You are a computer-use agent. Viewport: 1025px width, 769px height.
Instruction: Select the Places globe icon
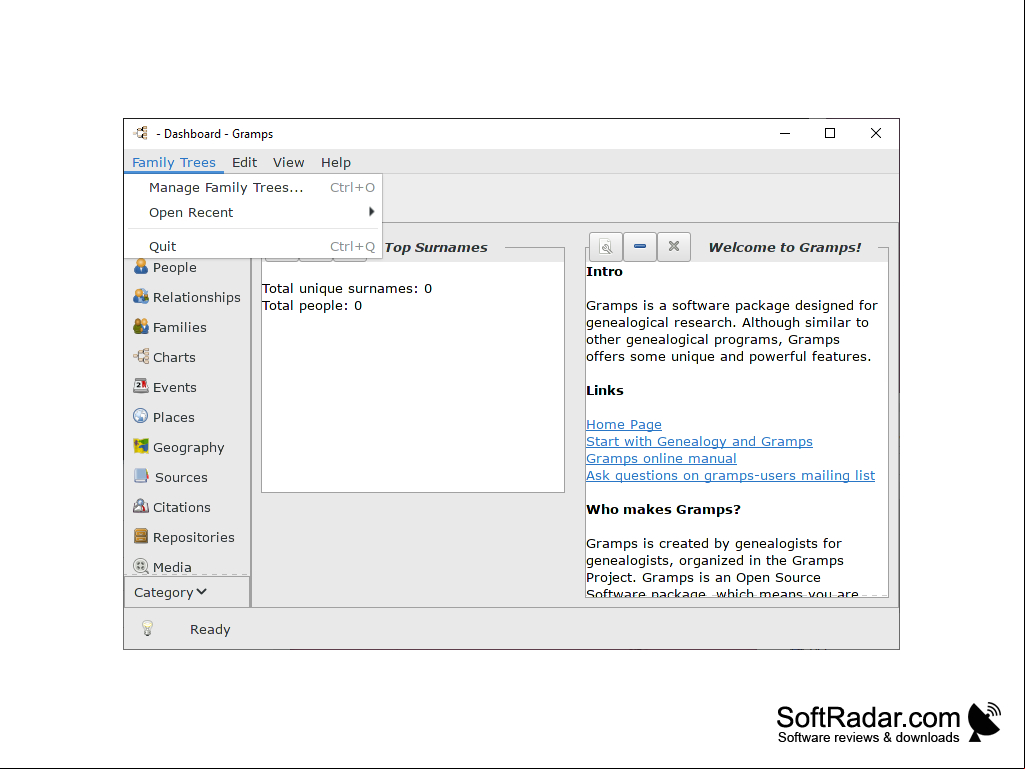(x=141, y=417)
